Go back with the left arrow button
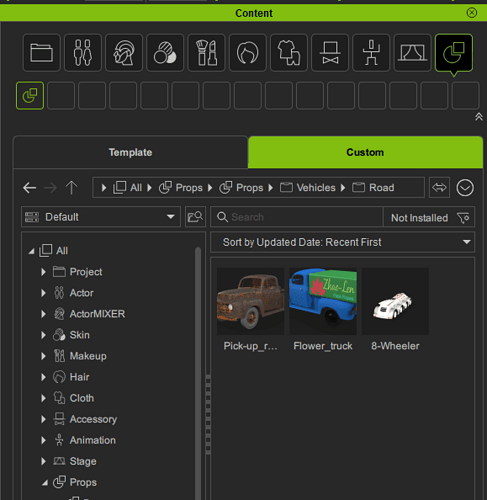Image resolution: width=487 pixels, height=500 pixels. [x=29, y=188]
